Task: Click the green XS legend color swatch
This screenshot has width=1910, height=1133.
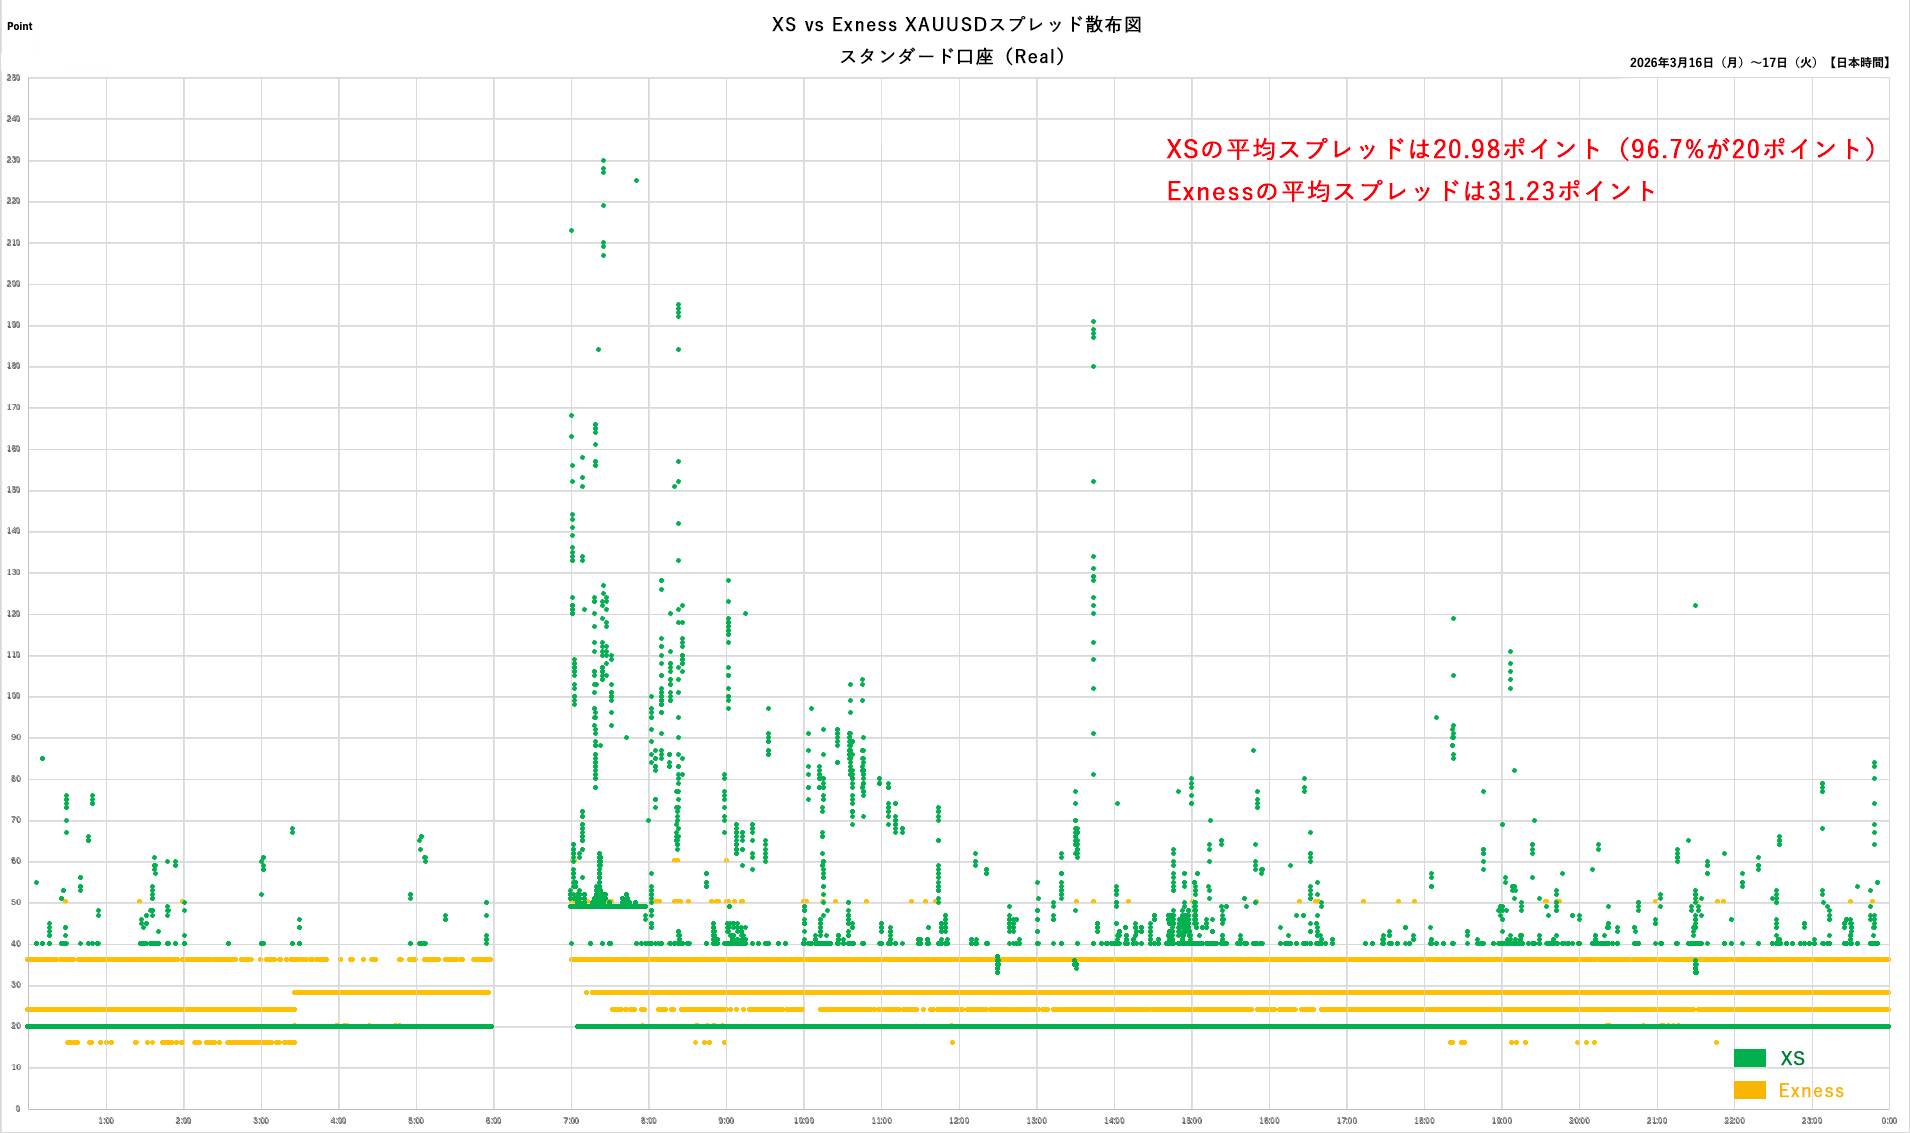Action: [x=1750, y=1058]
